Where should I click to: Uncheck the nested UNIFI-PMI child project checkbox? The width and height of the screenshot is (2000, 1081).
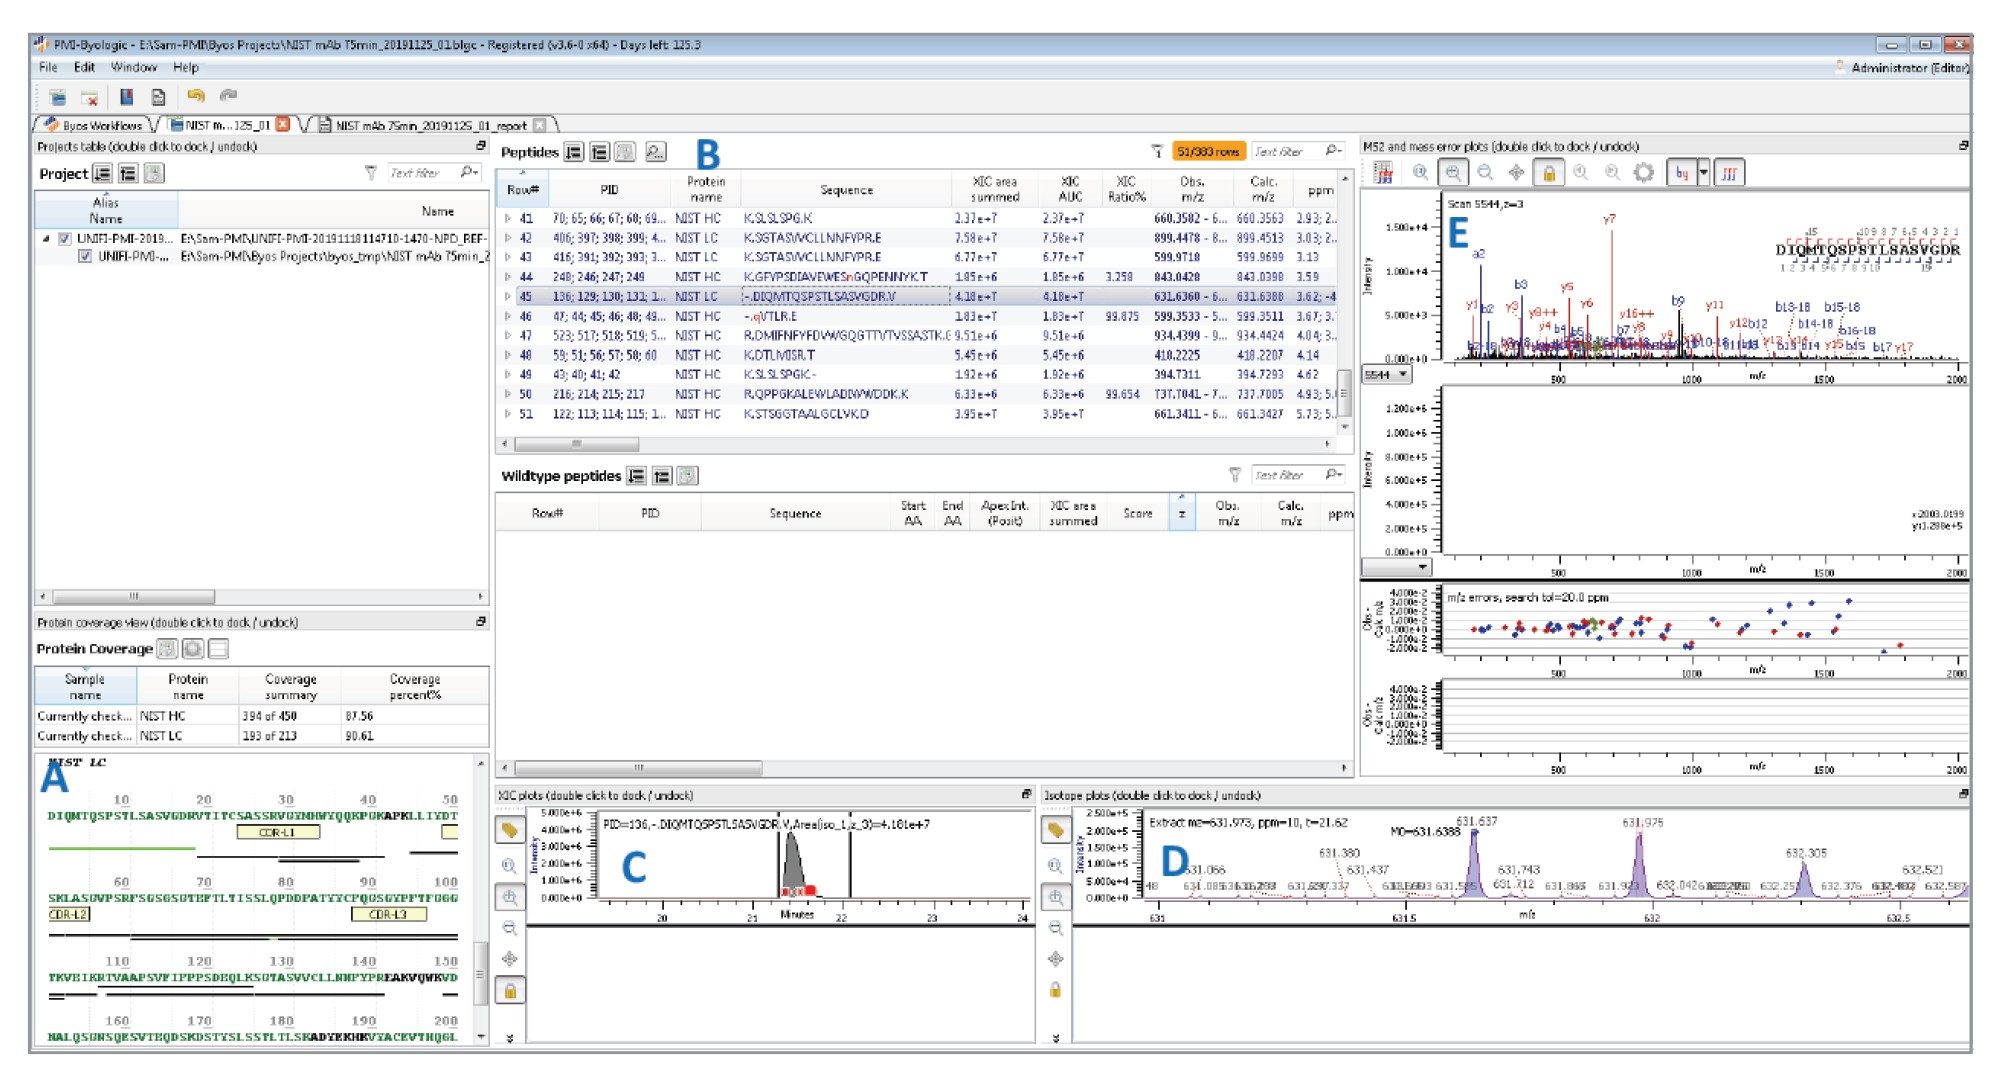(85, 256)
